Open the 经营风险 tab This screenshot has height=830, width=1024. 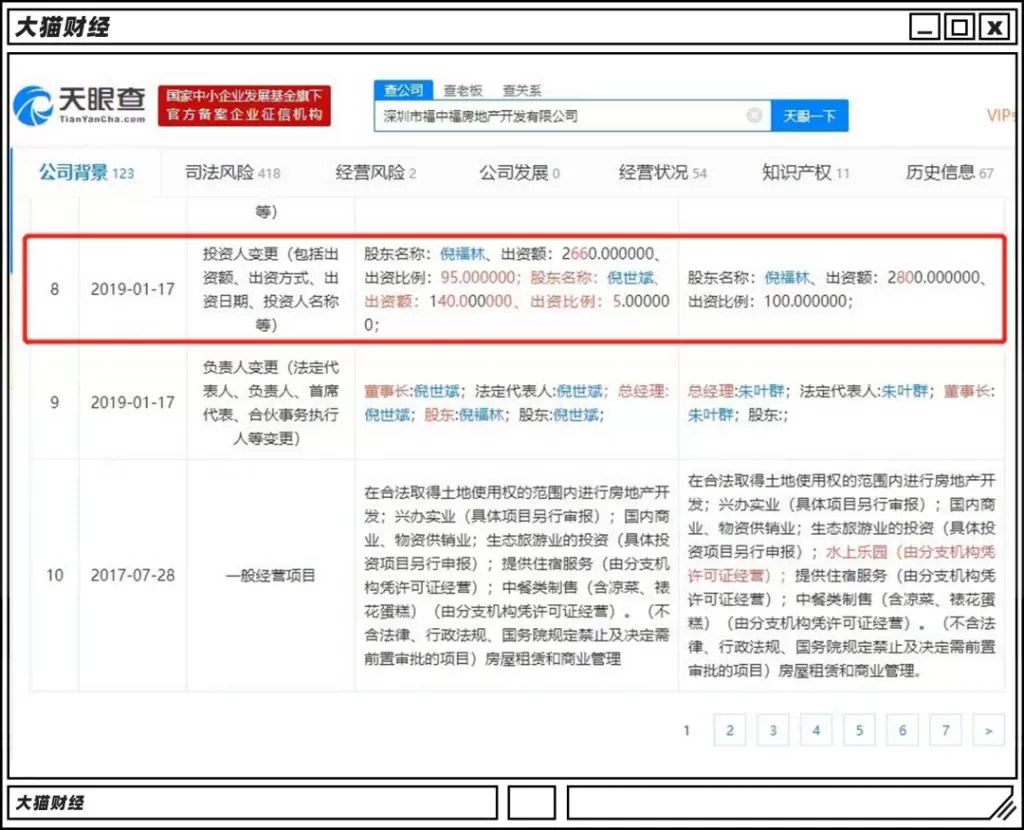[x=376, y=172]
